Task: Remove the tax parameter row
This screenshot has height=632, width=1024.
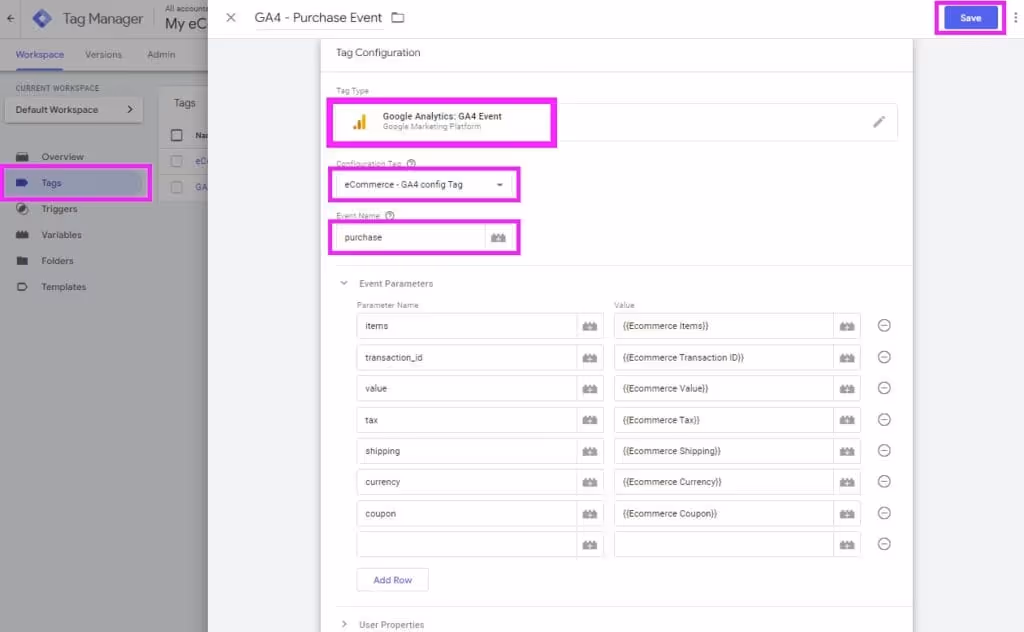Action: pos(884,419)
